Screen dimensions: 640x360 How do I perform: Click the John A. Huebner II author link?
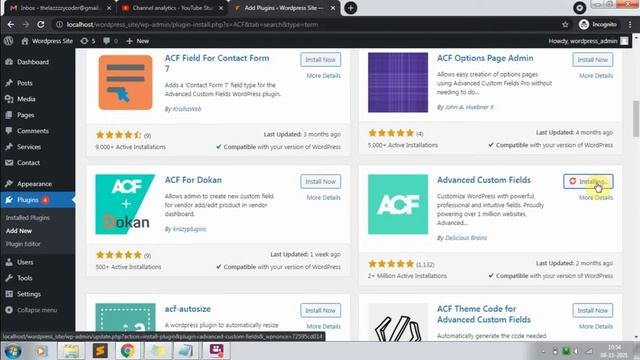(x=469, y=107)
